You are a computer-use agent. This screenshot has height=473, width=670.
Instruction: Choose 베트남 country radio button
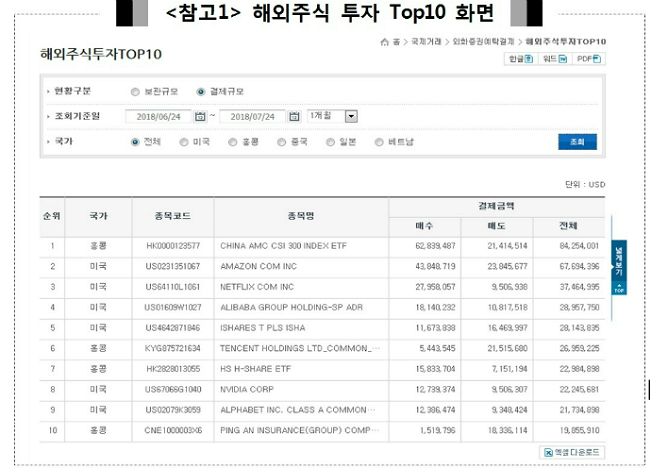[x=378, y=142]
